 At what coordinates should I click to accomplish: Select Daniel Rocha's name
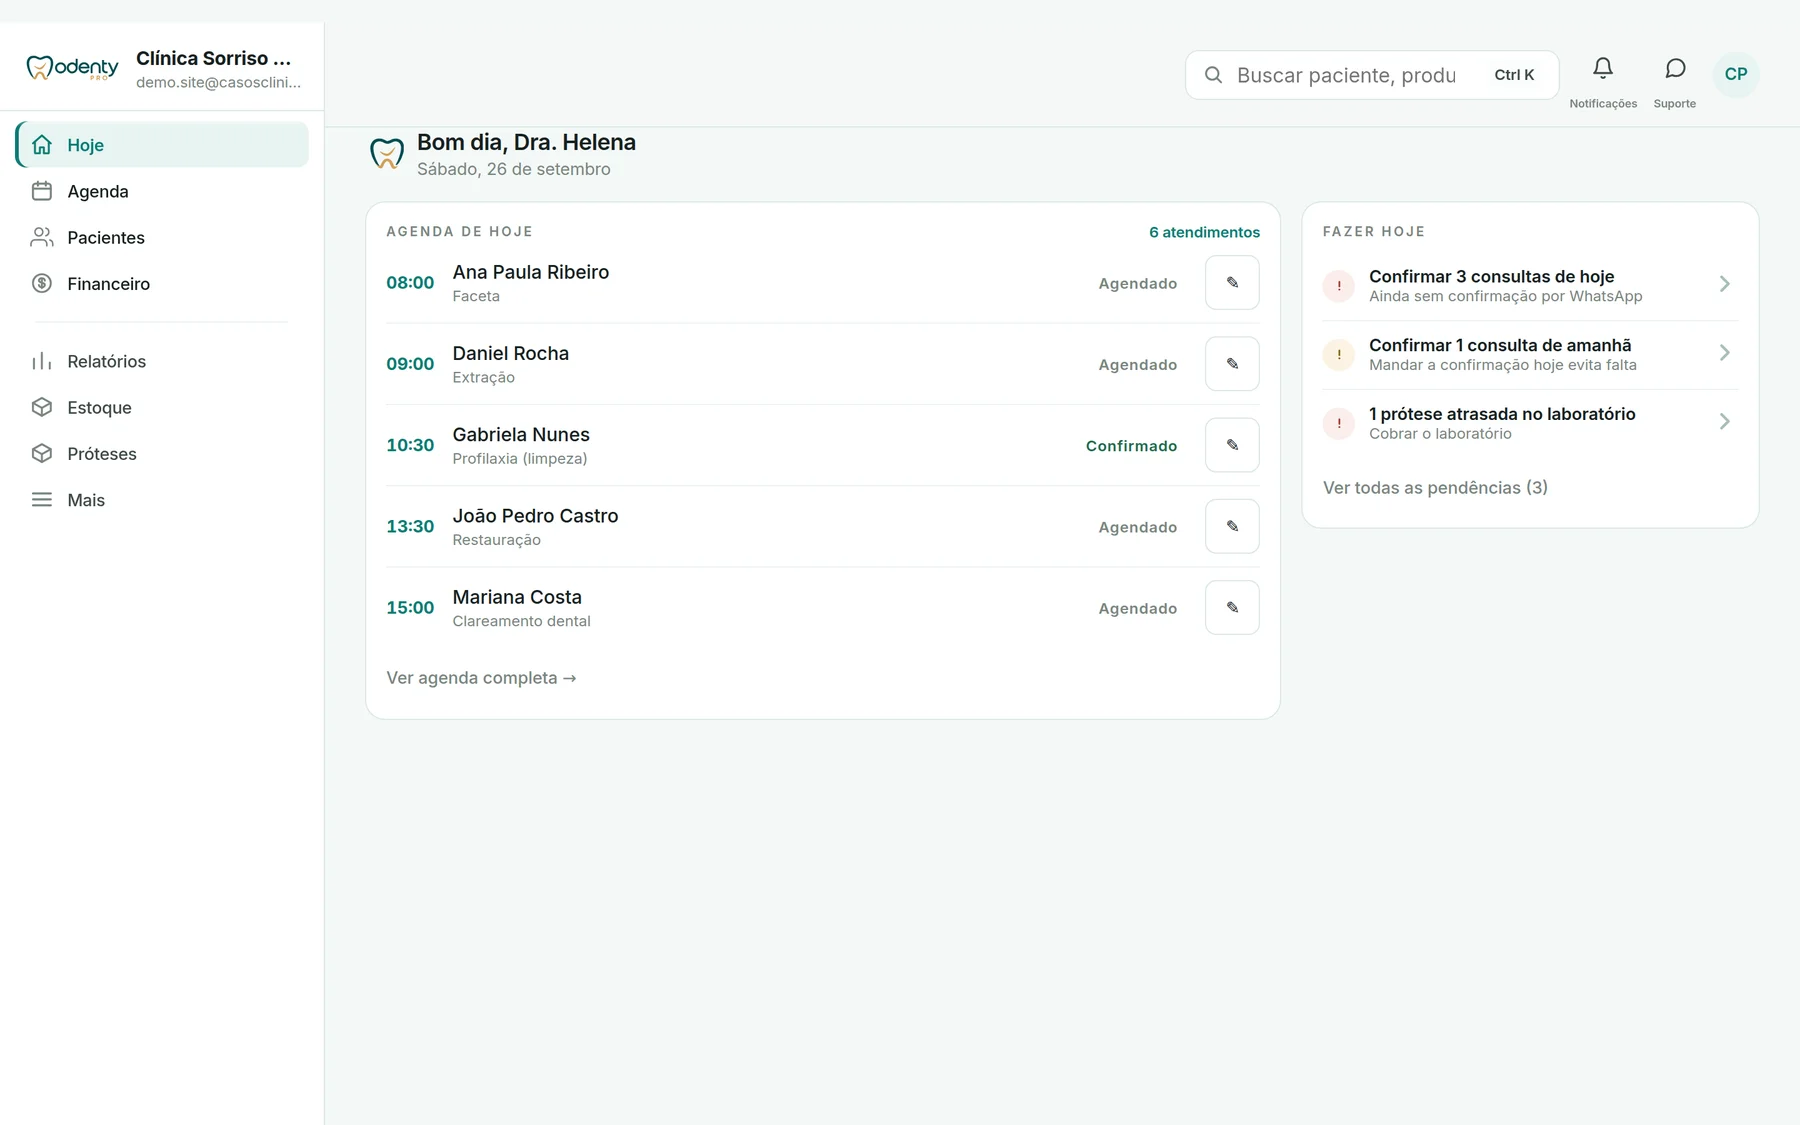pyautogui.click(x=510, y=353)
